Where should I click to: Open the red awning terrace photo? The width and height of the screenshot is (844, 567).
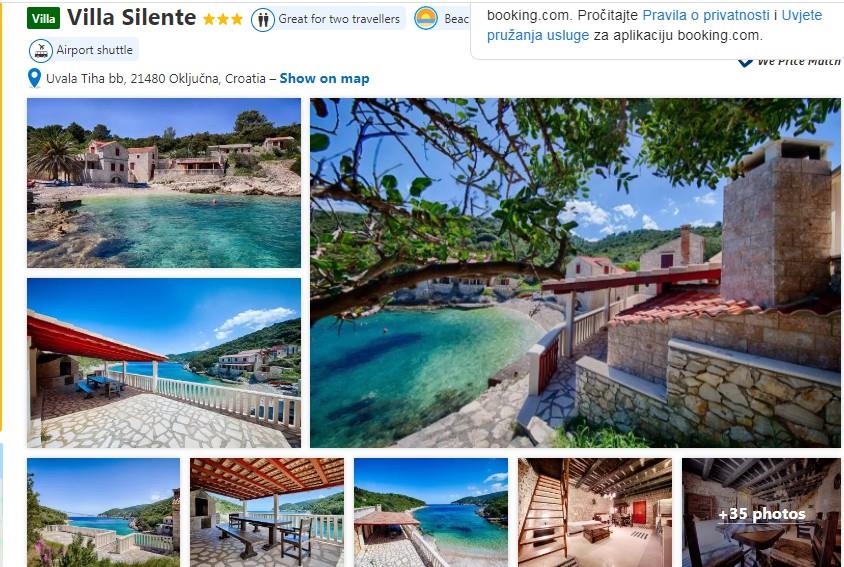tap(164, 363)
